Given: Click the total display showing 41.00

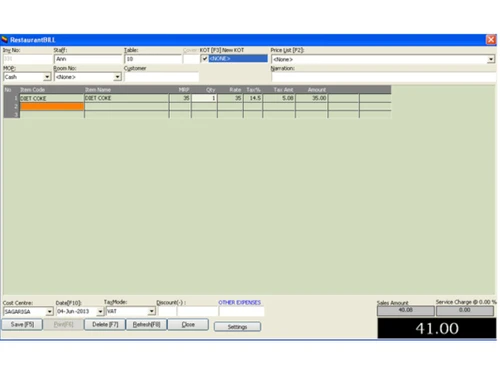Looking at the screenshot, I should coord(437,328).
